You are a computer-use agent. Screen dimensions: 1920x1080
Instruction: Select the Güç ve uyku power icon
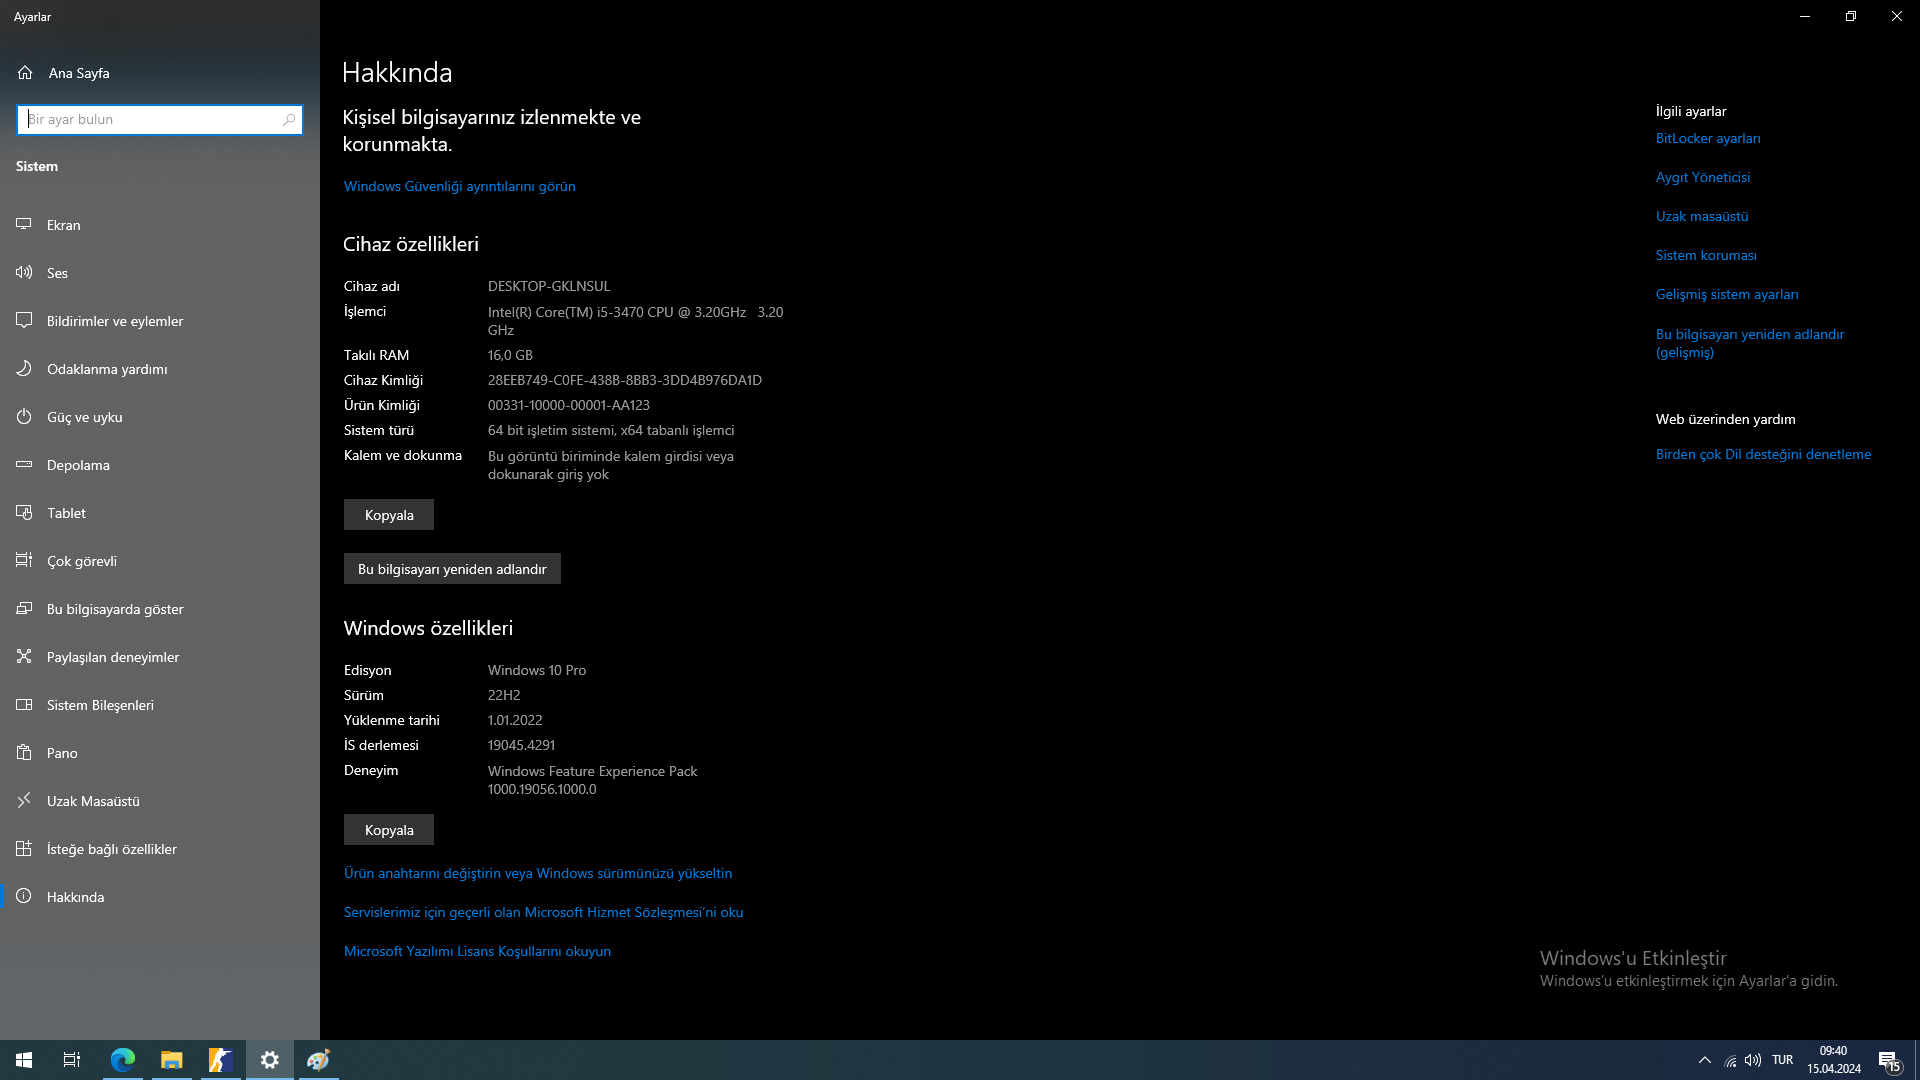[x=24, y=417]
